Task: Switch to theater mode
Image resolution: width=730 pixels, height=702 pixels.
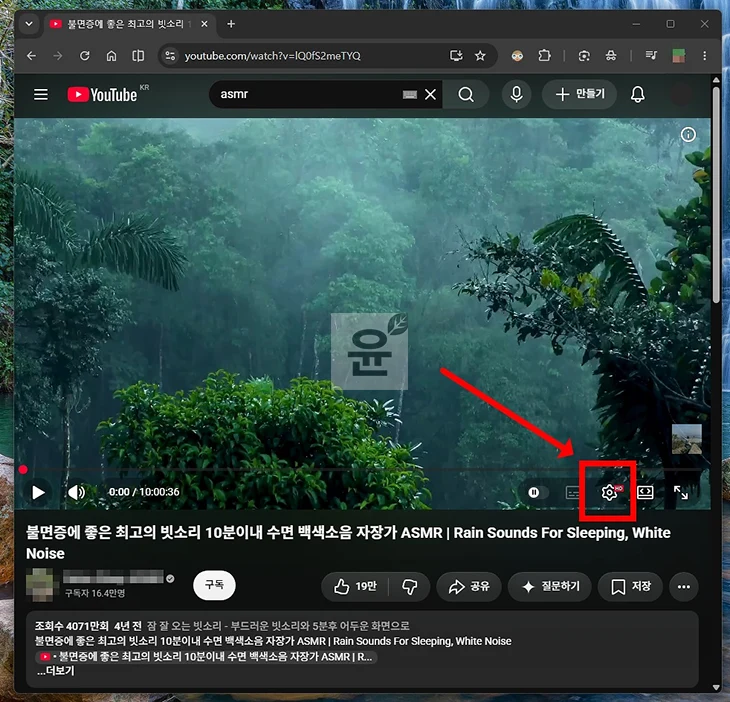Action: click(x=645, y=492)
